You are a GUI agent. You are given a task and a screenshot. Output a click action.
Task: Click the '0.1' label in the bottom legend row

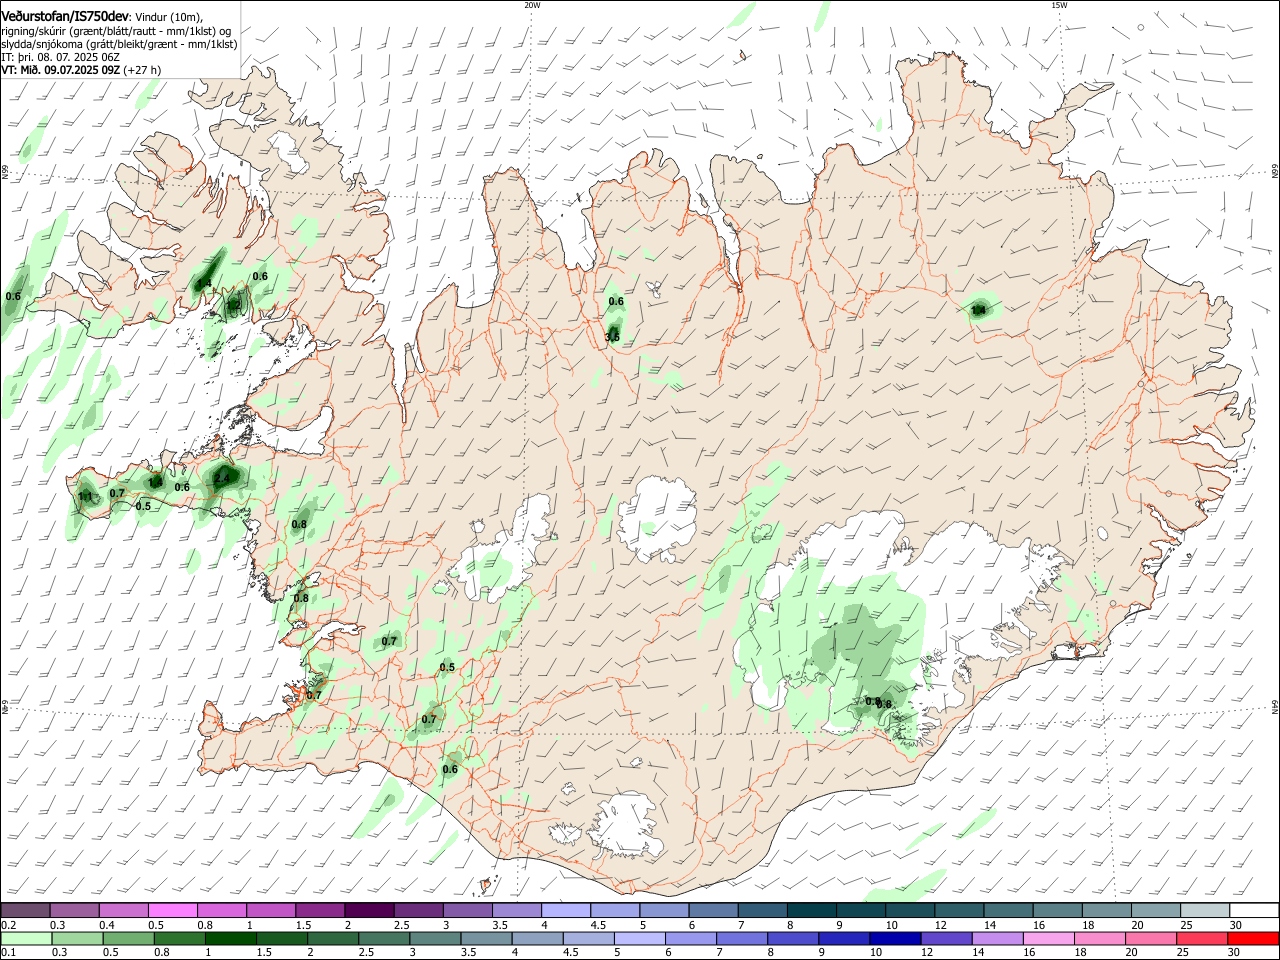coord(8,953)
